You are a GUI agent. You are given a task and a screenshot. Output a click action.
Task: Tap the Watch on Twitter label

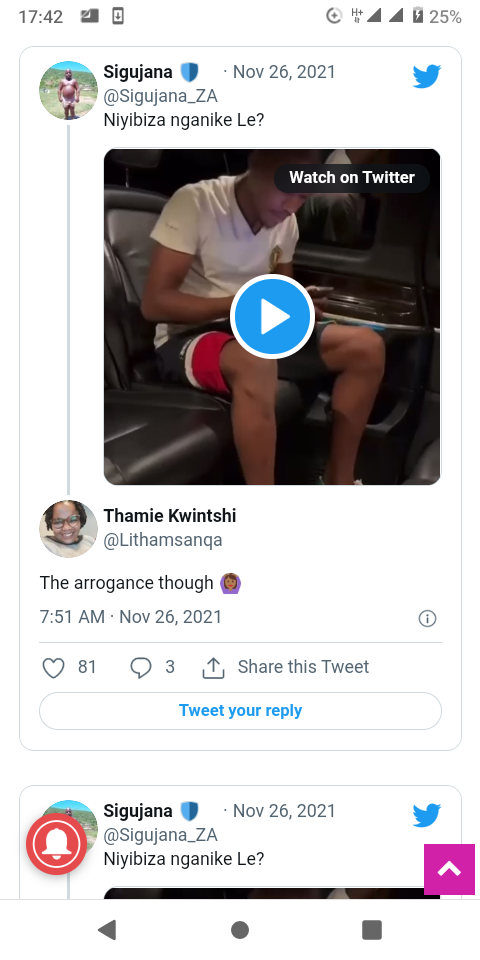[351, 178]
